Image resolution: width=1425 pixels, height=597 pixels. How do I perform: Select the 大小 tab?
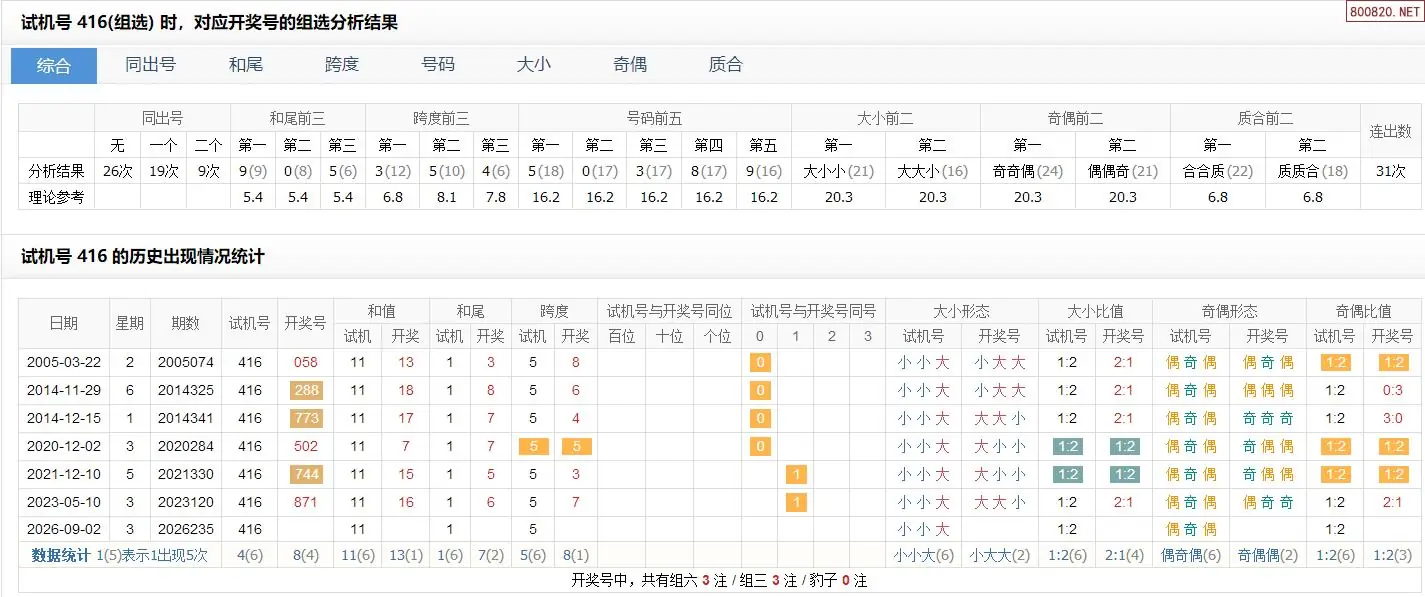tap(534, 65)
